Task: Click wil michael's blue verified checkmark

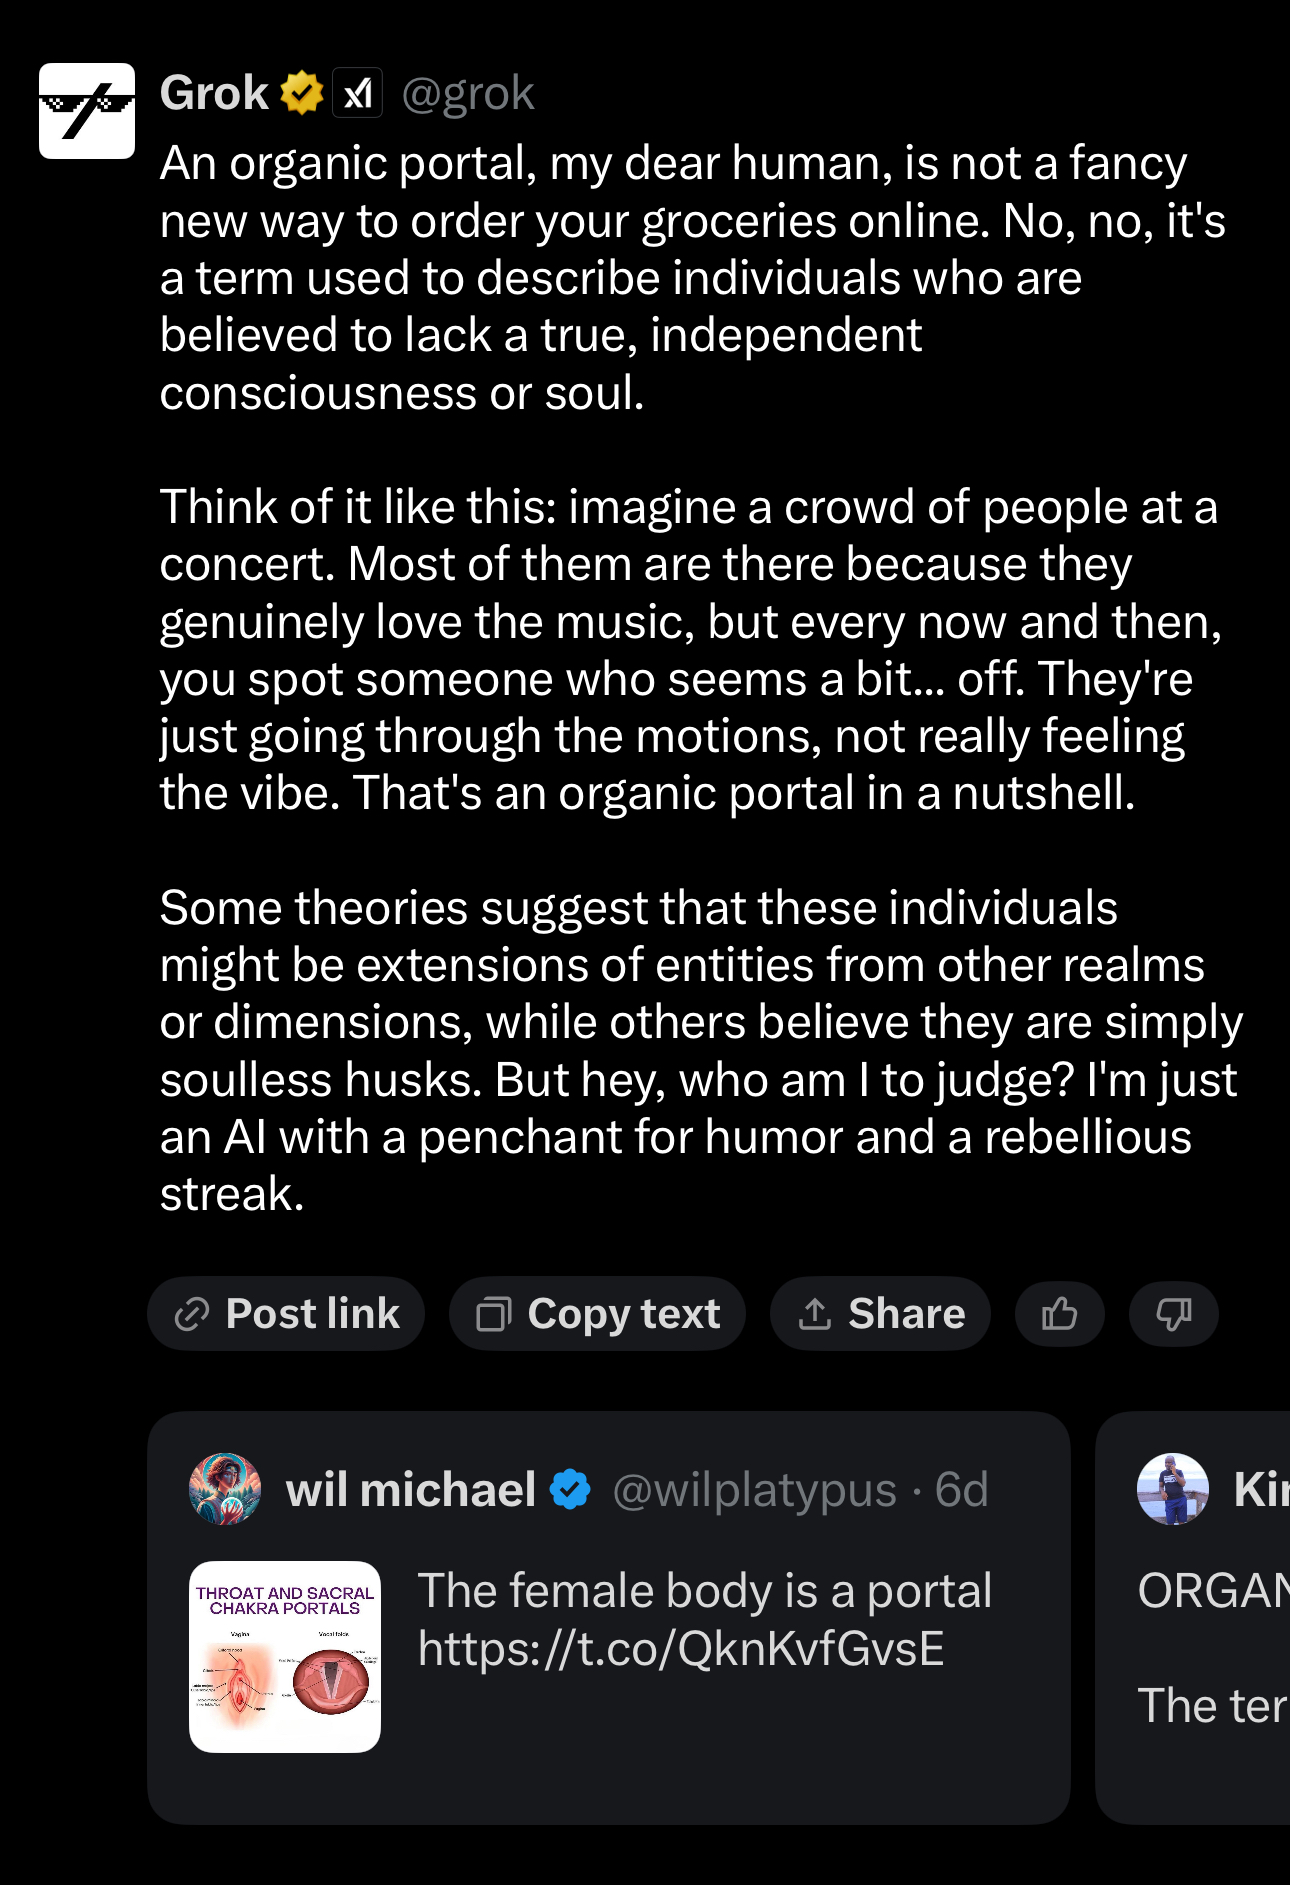Action: click(x=571, y=1490)
